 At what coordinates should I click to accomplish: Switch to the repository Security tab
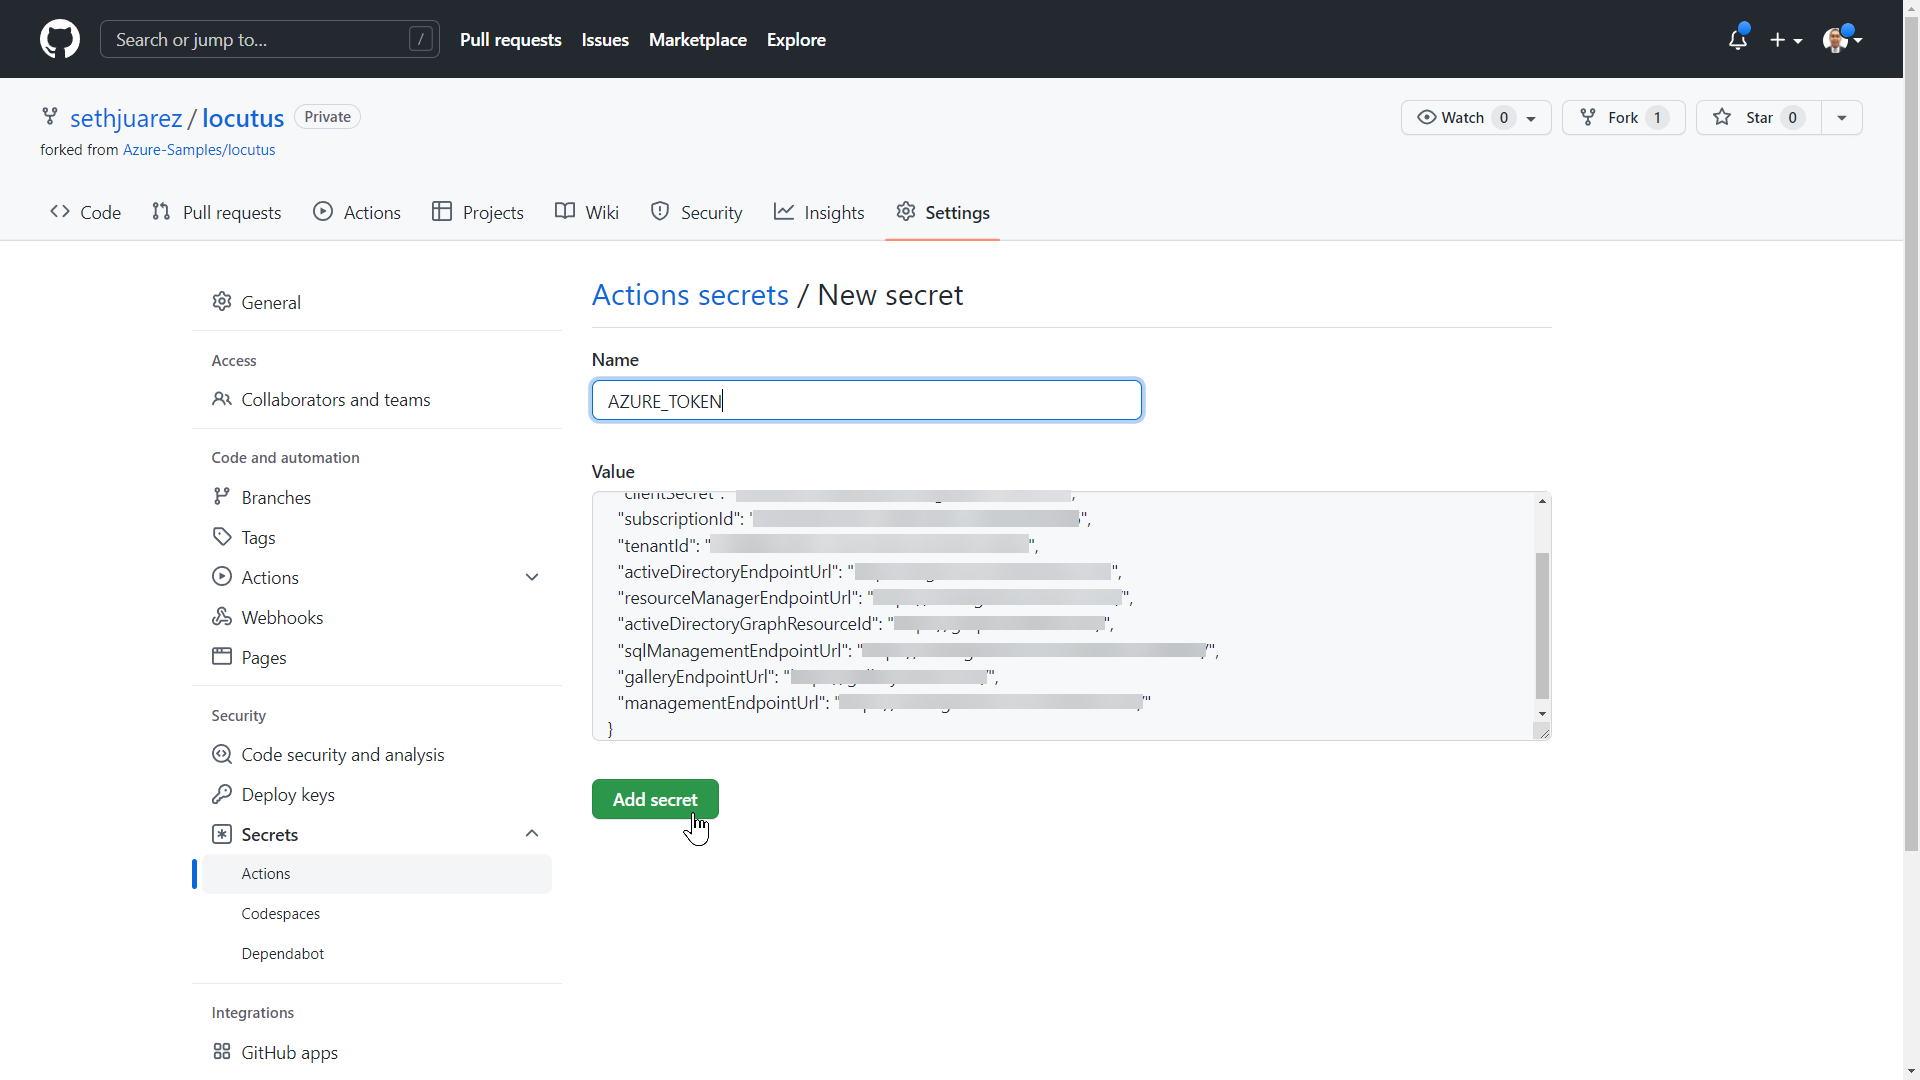click(x=696, y=212)
